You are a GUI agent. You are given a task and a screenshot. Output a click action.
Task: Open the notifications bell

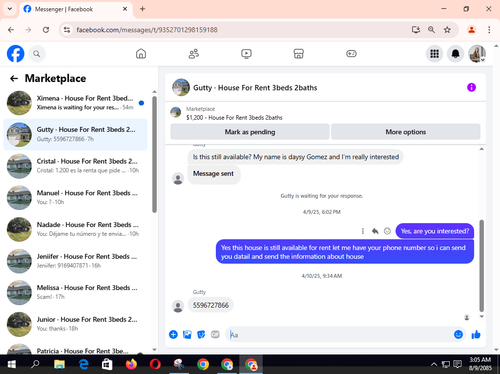coord(455,54)
